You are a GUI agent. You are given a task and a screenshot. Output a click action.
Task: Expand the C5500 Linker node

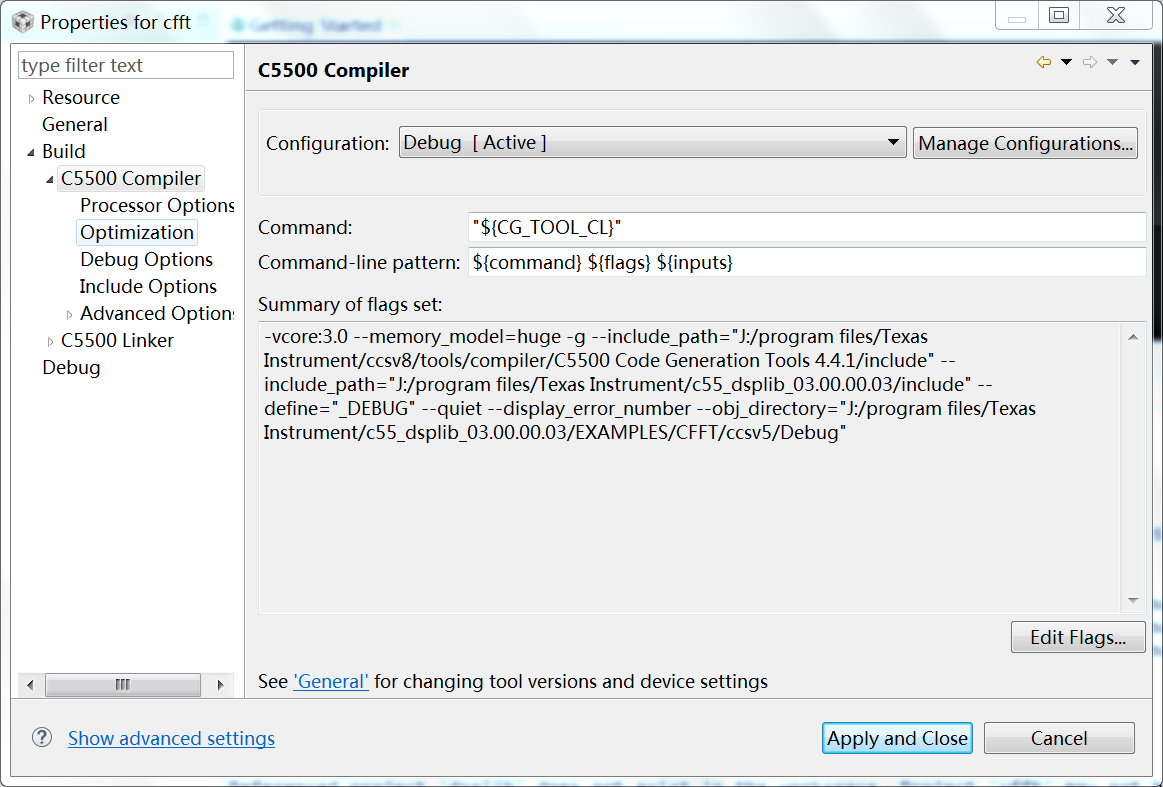click(51, 341)
